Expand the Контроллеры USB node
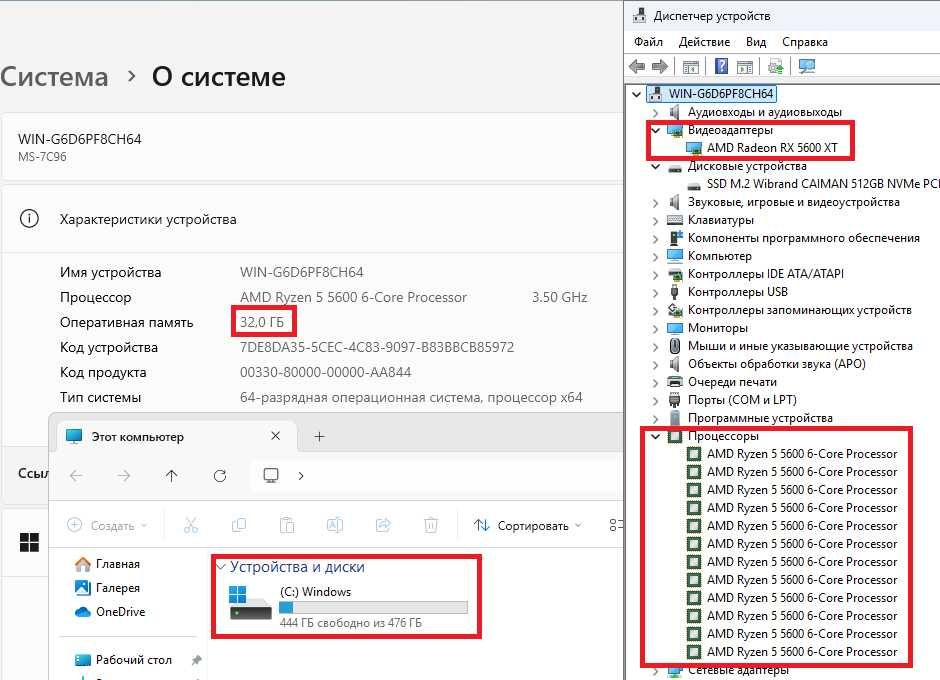This screenshot has height=680, width=940. click(655, 293)
